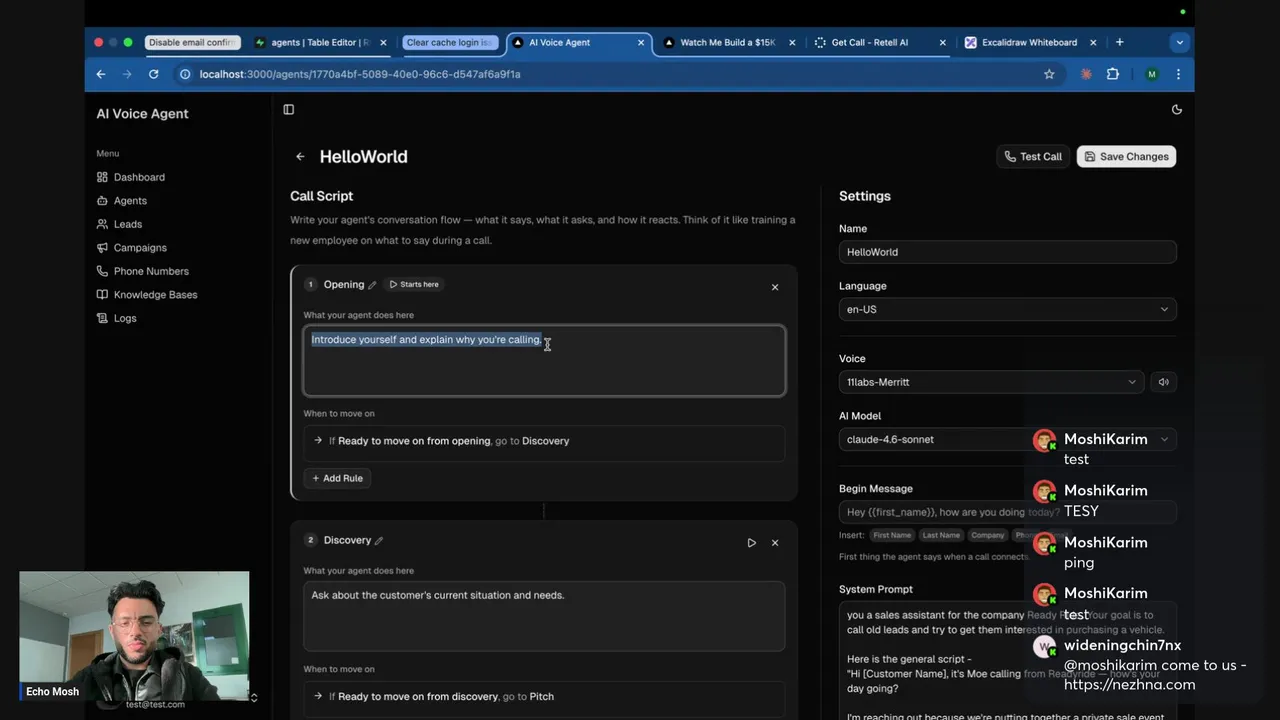This screenshot has height=720, width=1280.
Task: Click the Opening step instruction textarea
Action: 544,360
